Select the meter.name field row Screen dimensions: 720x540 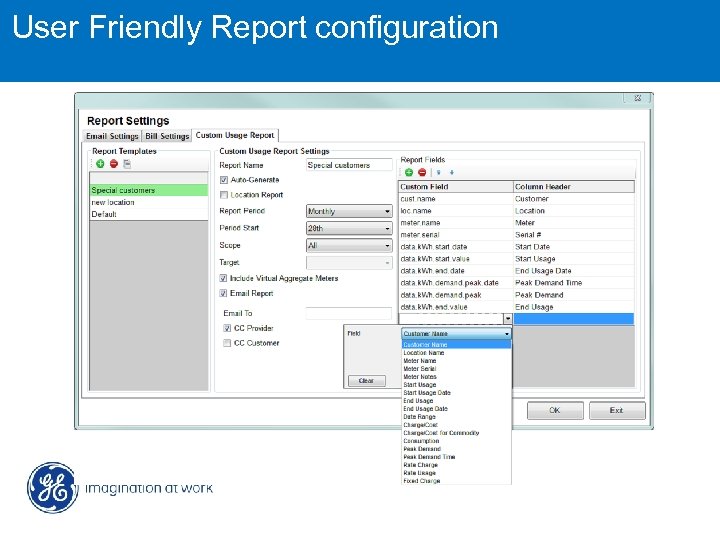pos(516,223)
